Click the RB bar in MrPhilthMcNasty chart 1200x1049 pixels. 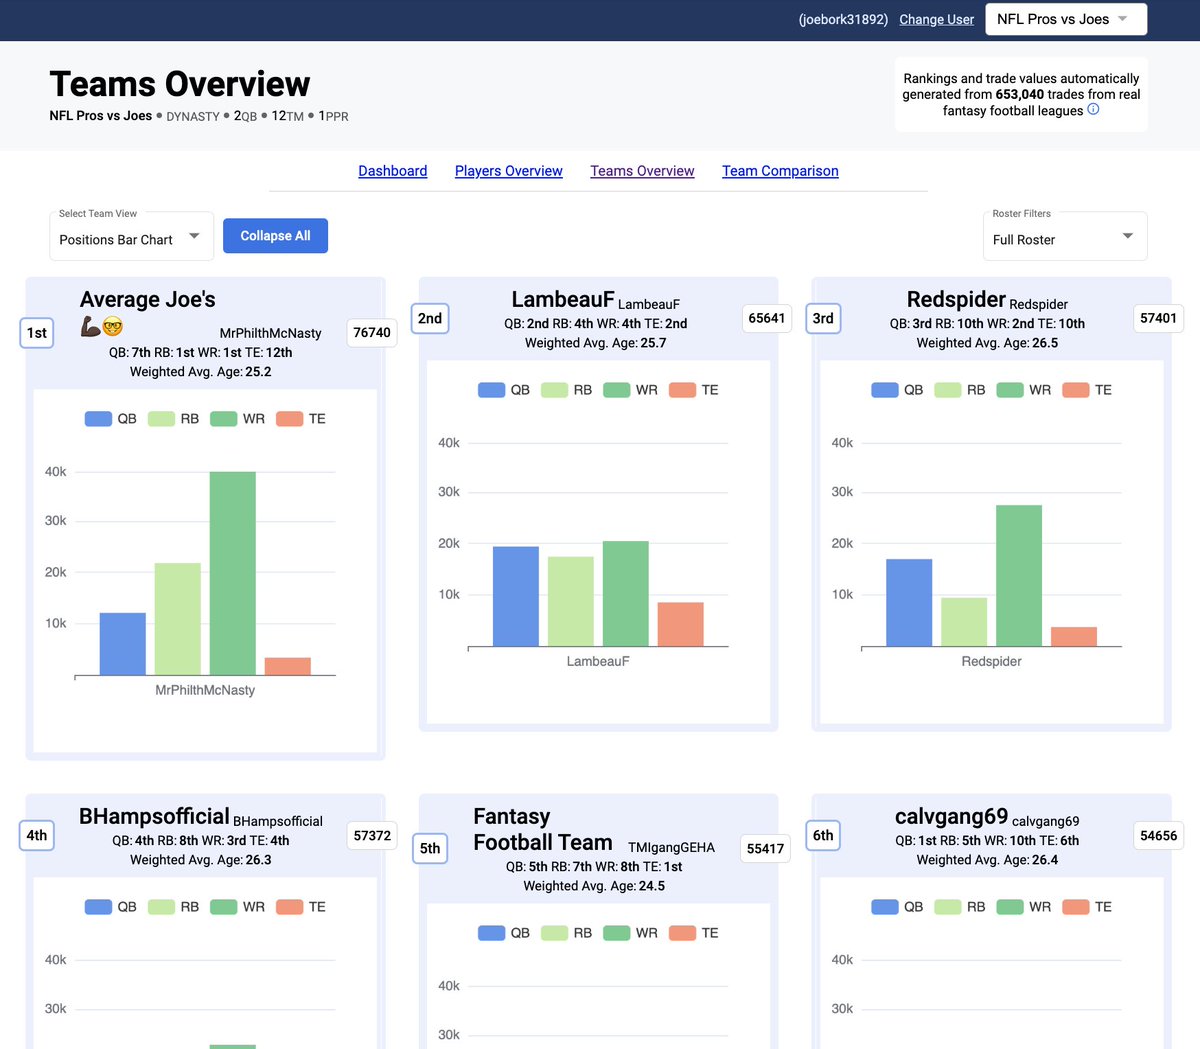[x=178, y=619]
